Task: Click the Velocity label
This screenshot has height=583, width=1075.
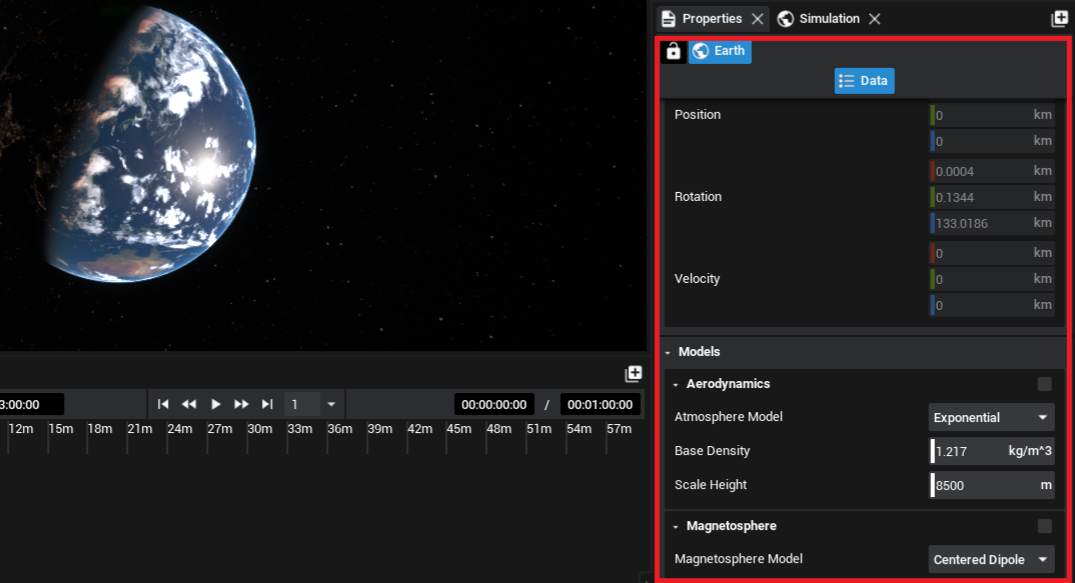Action: coord(697,279)
